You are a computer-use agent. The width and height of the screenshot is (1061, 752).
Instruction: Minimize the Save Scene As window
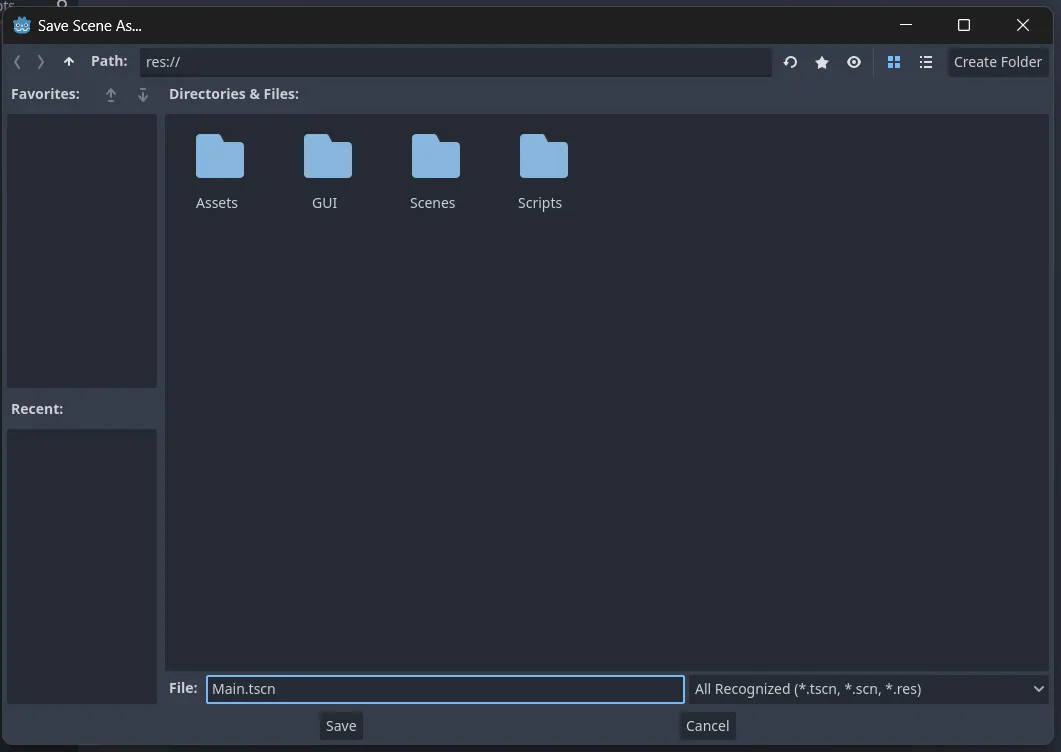[x=906, y=25]
